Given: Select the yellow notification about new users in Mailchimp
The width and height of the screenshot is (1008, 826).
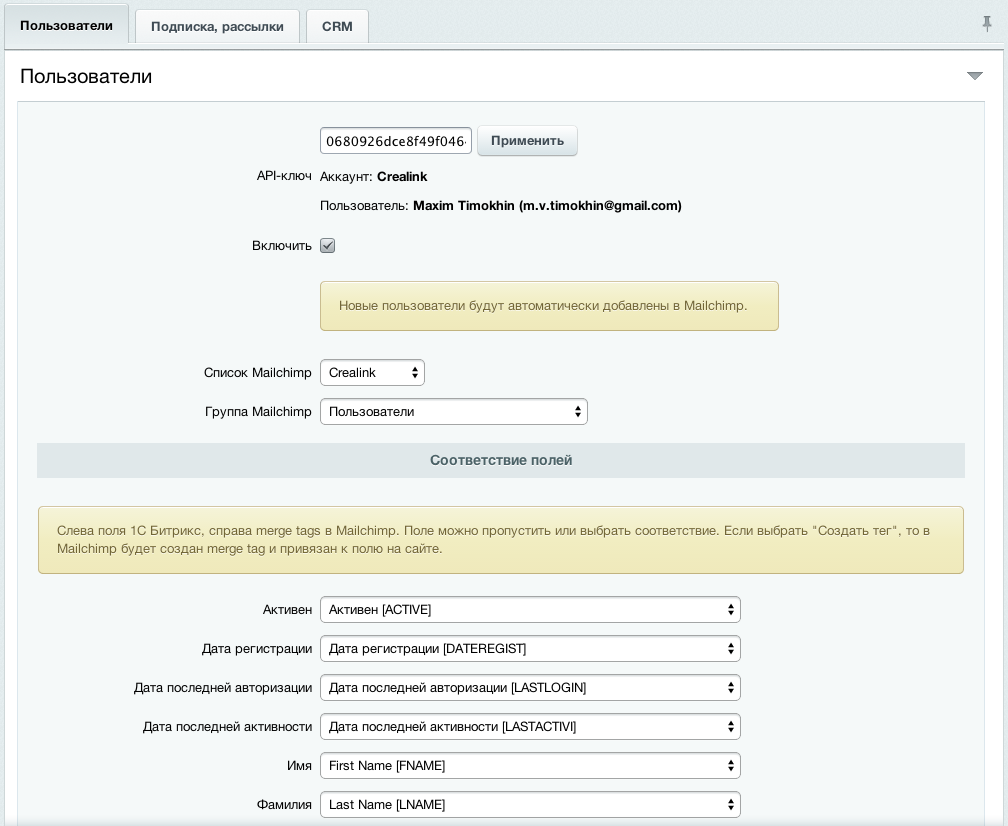Looking at the screenshot, I should coord(549,306).
